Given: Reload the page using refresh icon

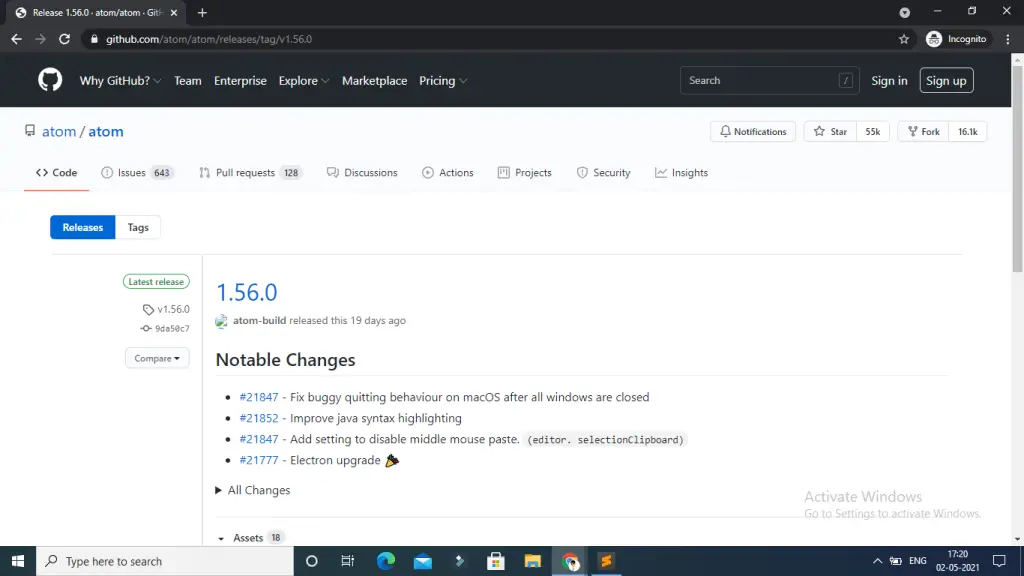Looking at the screenshot, I should pyautogui.click(x=64, y=39).
